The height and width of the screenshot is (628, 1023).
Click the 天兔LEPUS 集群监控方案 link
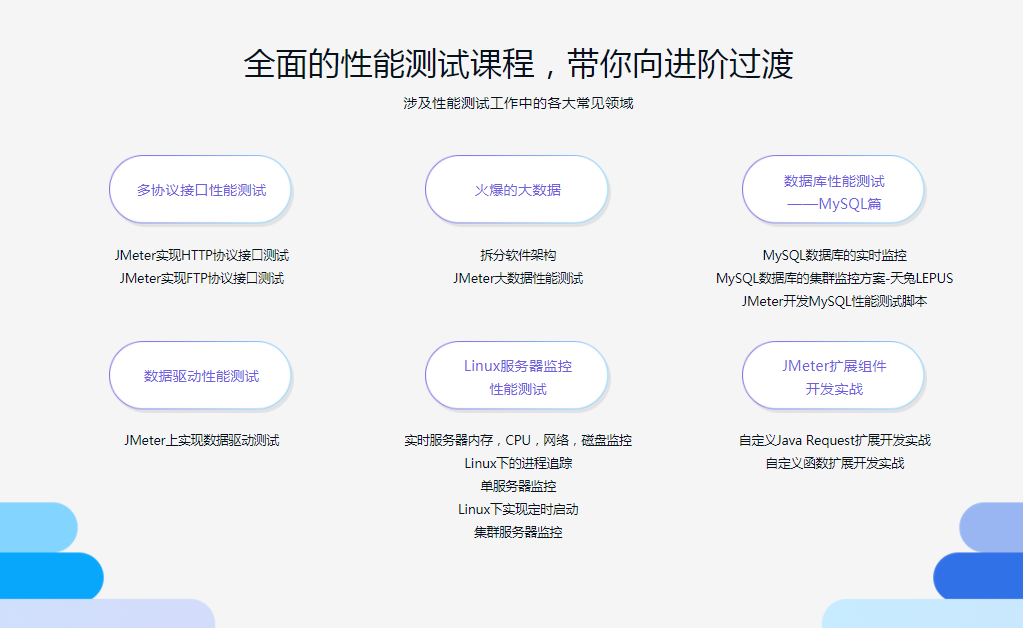point(833,279)
